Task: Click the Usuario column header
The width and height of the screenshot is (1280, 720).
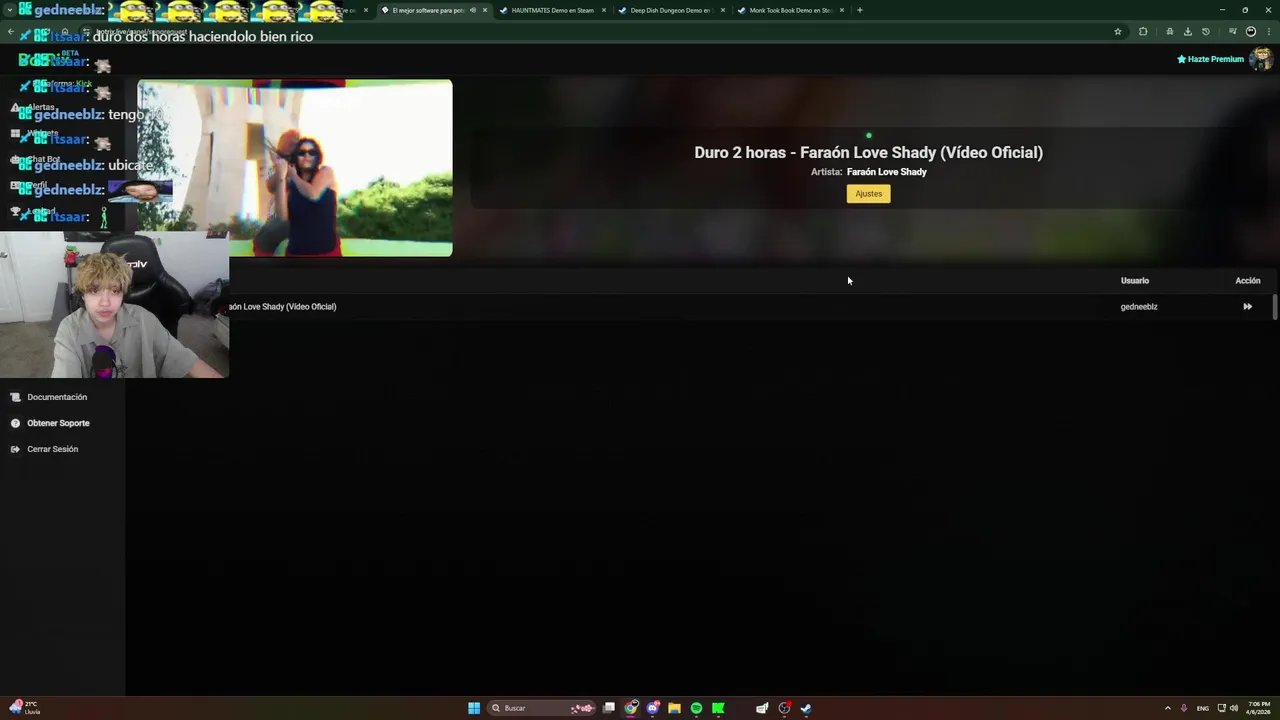Action: coord(1135,281)
